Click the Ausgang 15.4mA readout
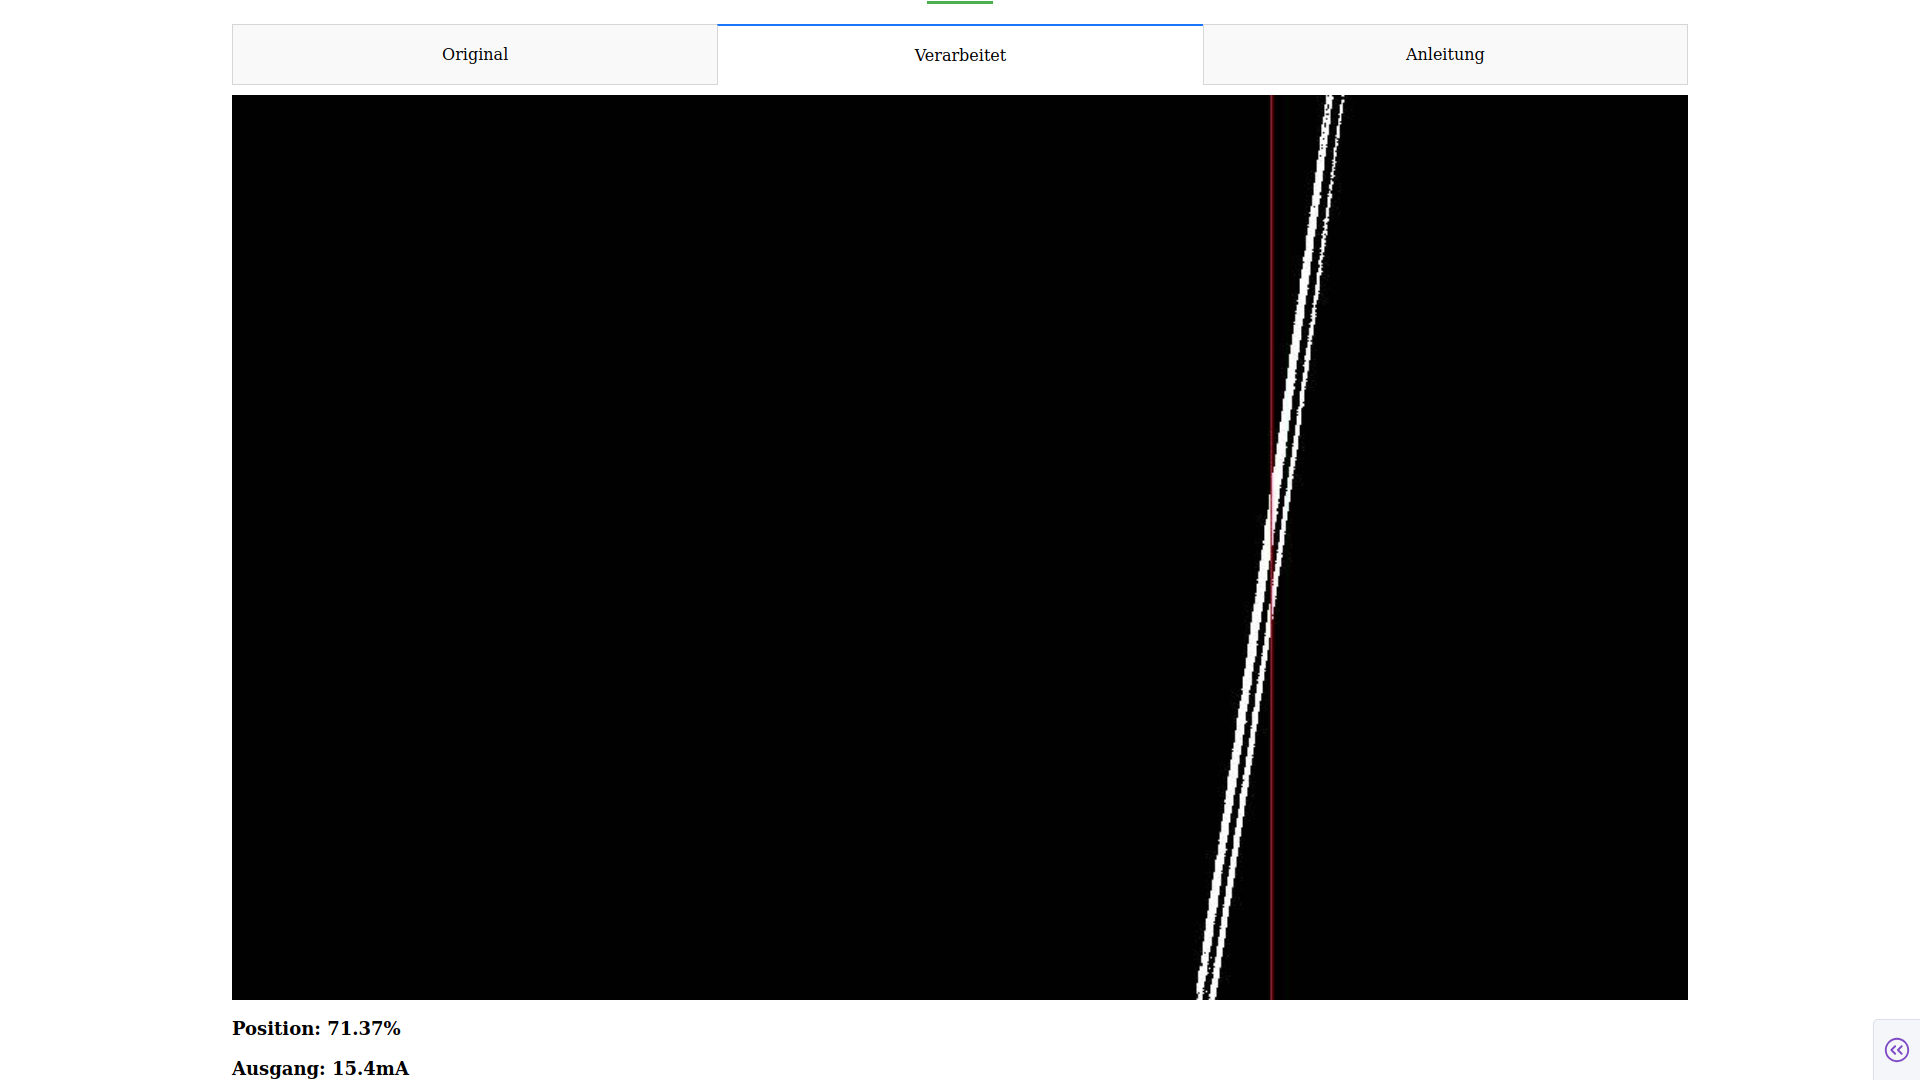This screenshot has height=1080, width=1920. pos(320,1068)
